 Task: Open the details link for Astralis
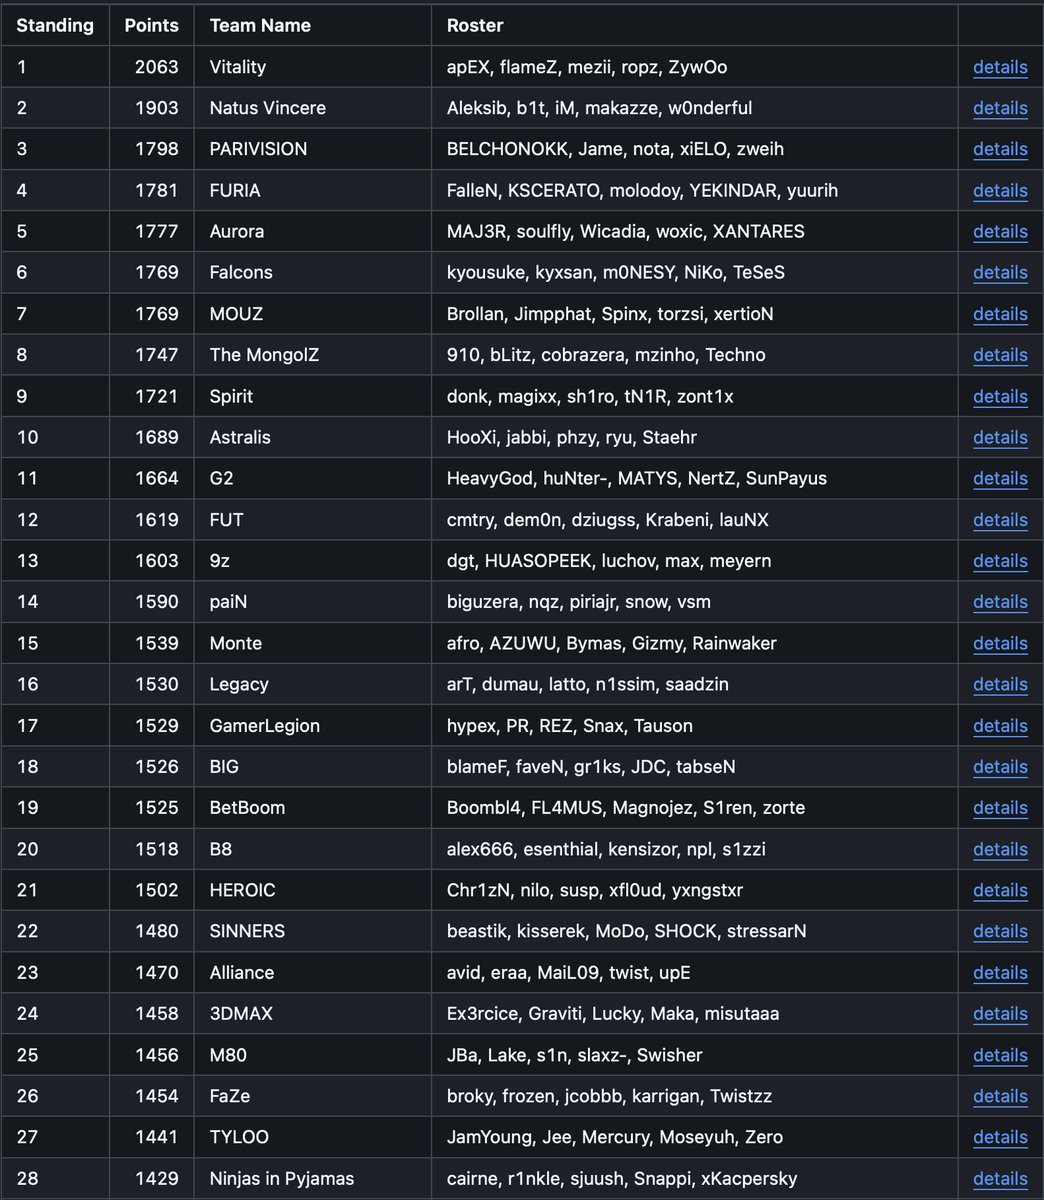[1000, 437]
